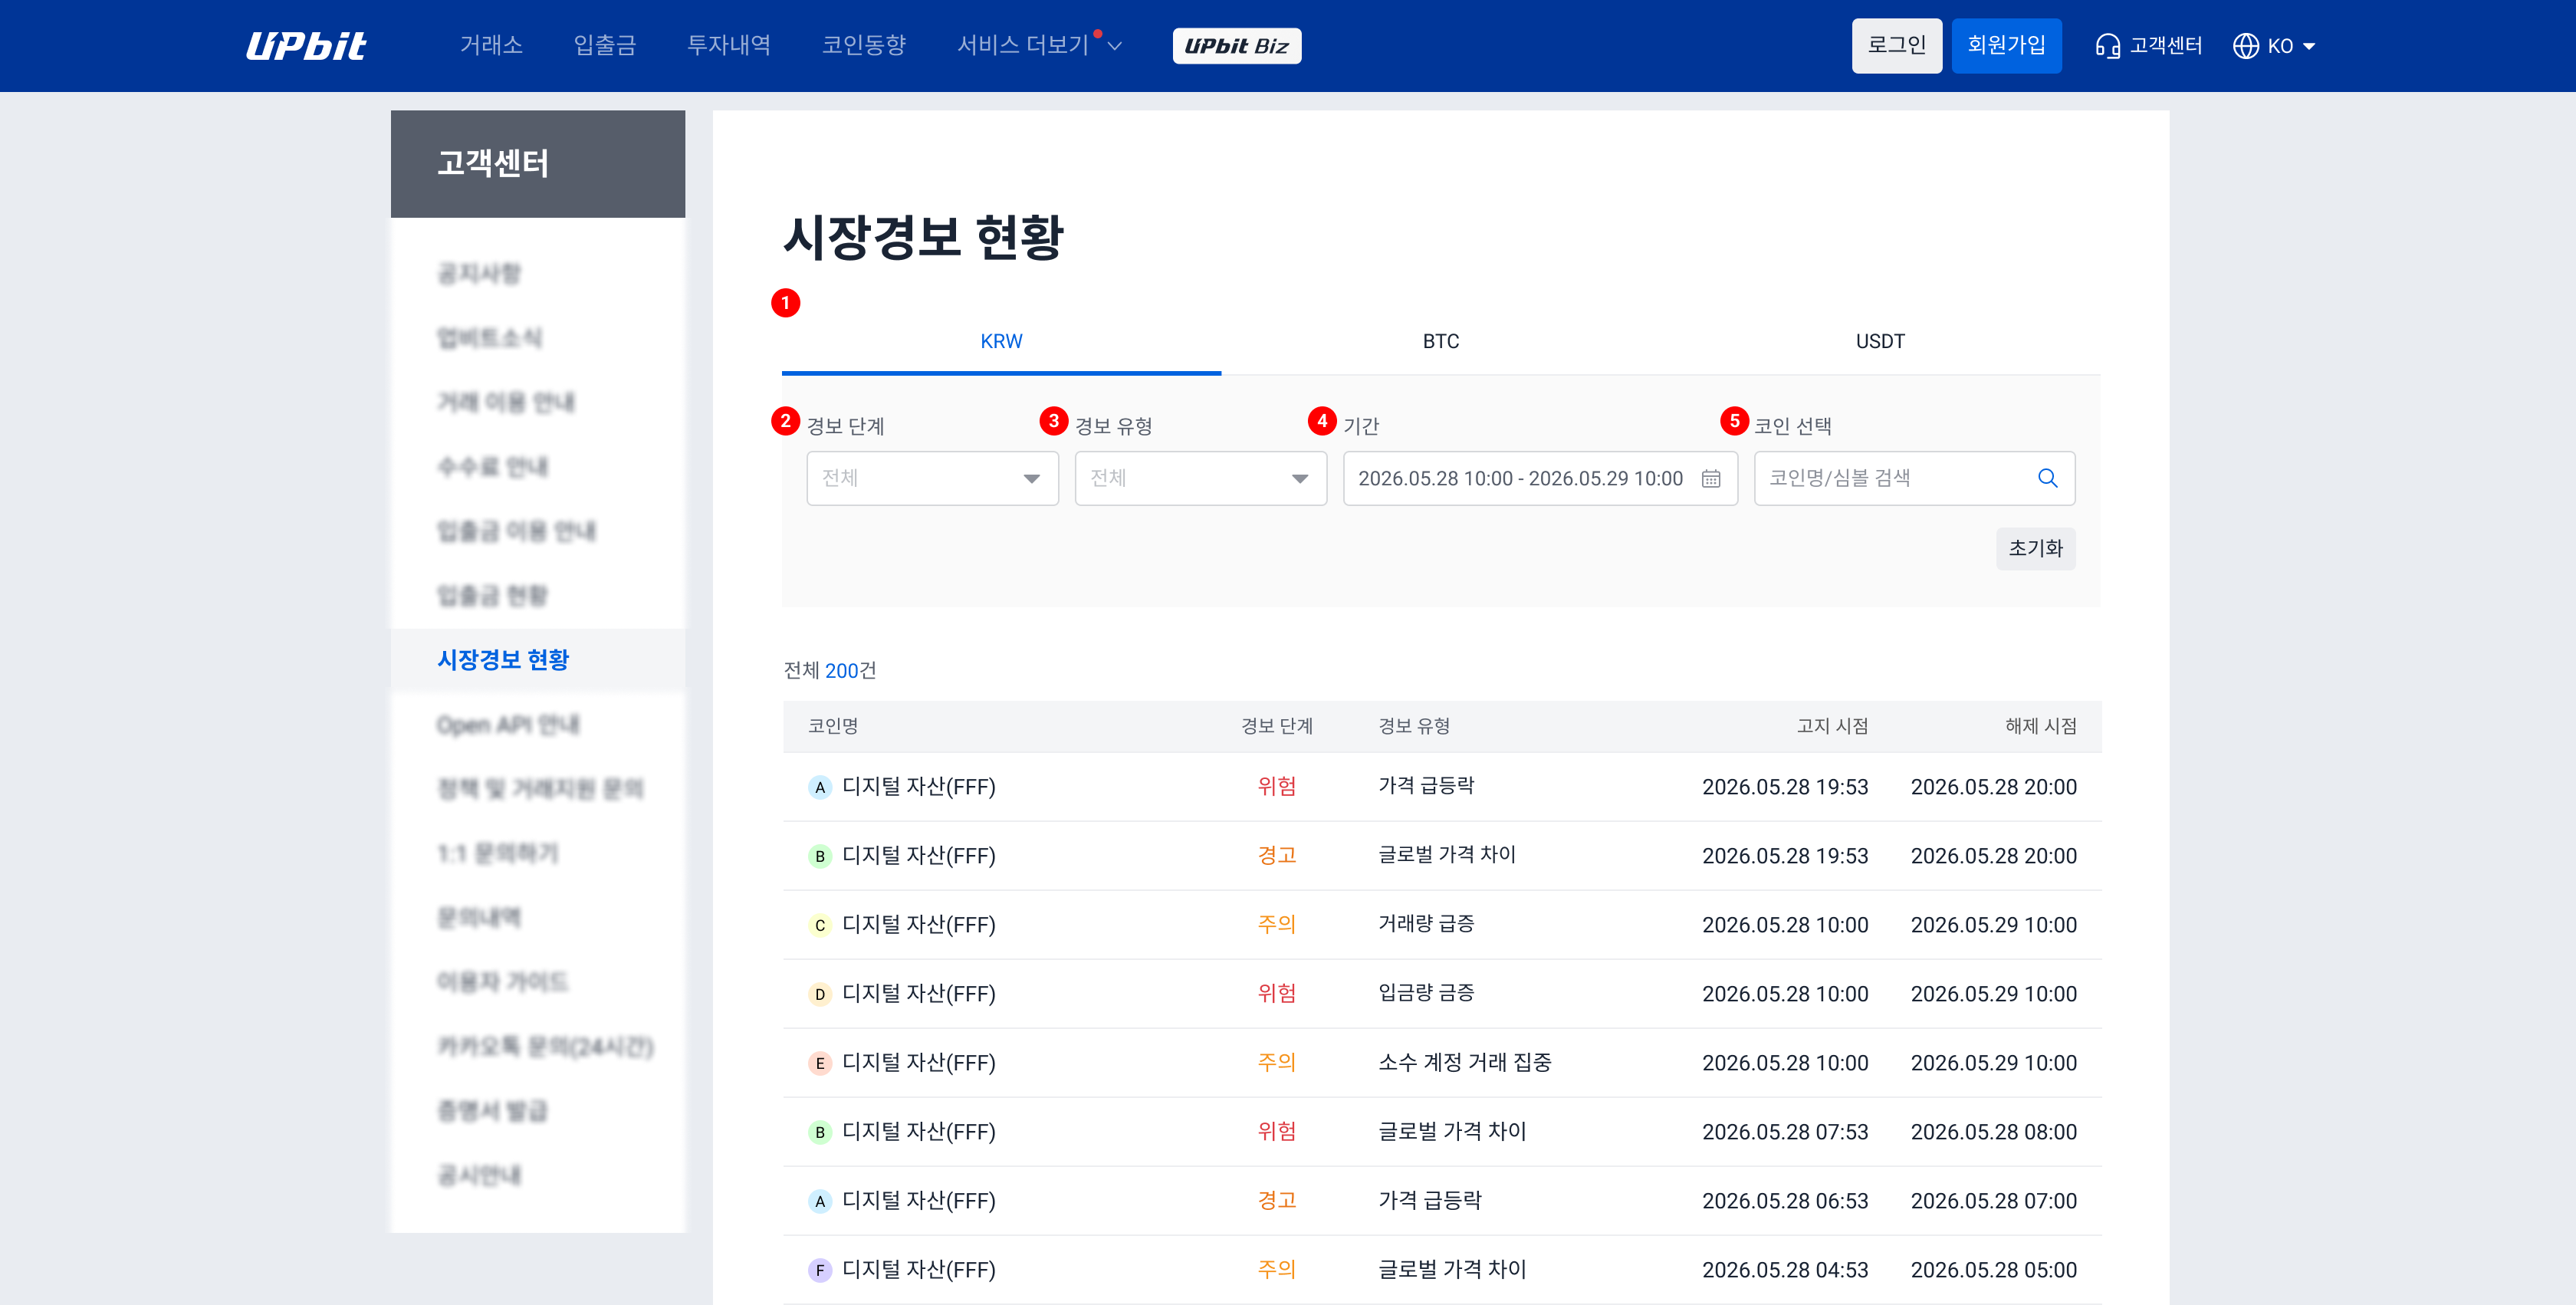The image size is (2576, 1305).
Task: Select 시장경보 현황 in the sidebar
Action: [503, 660]
